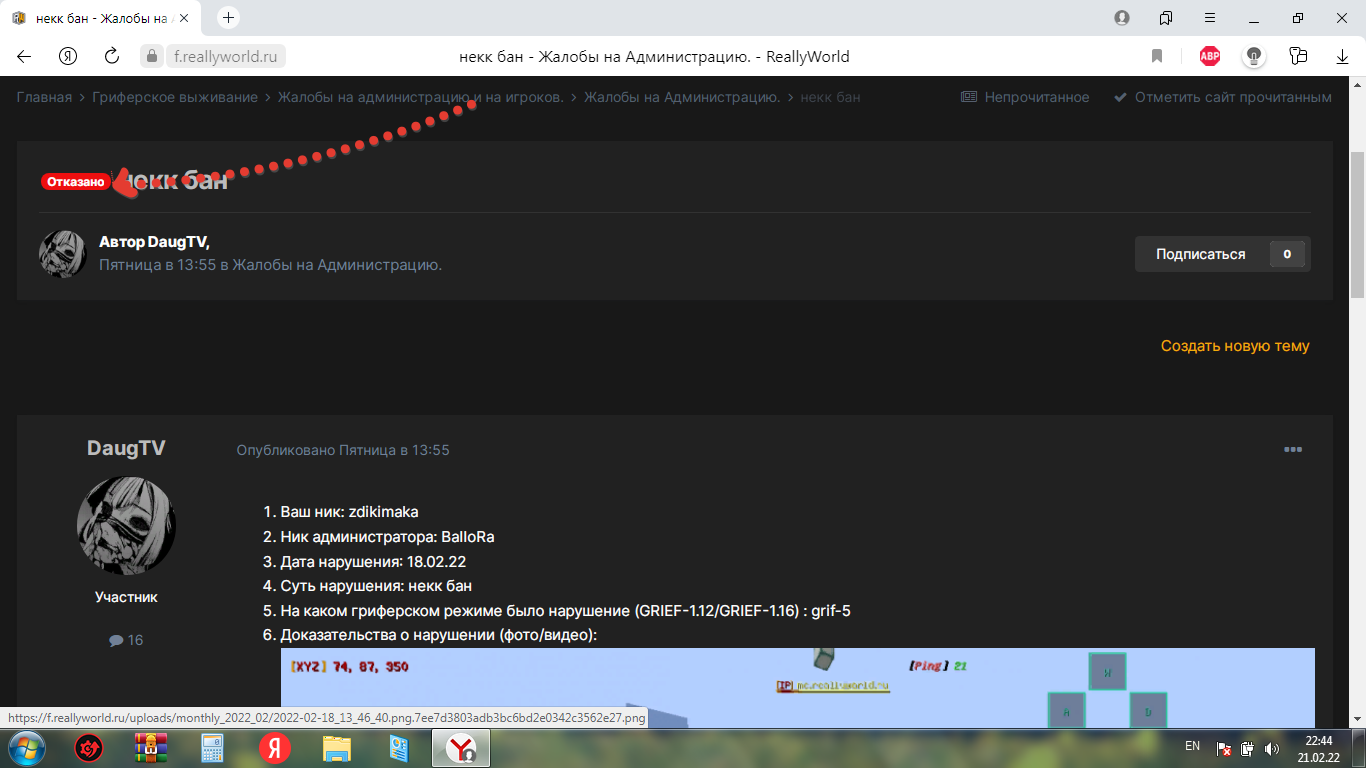Image resolution: width=1366 pixels, height=768 pixels.
Task: Click "Отметить сайт прочитанным"
Action: coord(1223,97)
